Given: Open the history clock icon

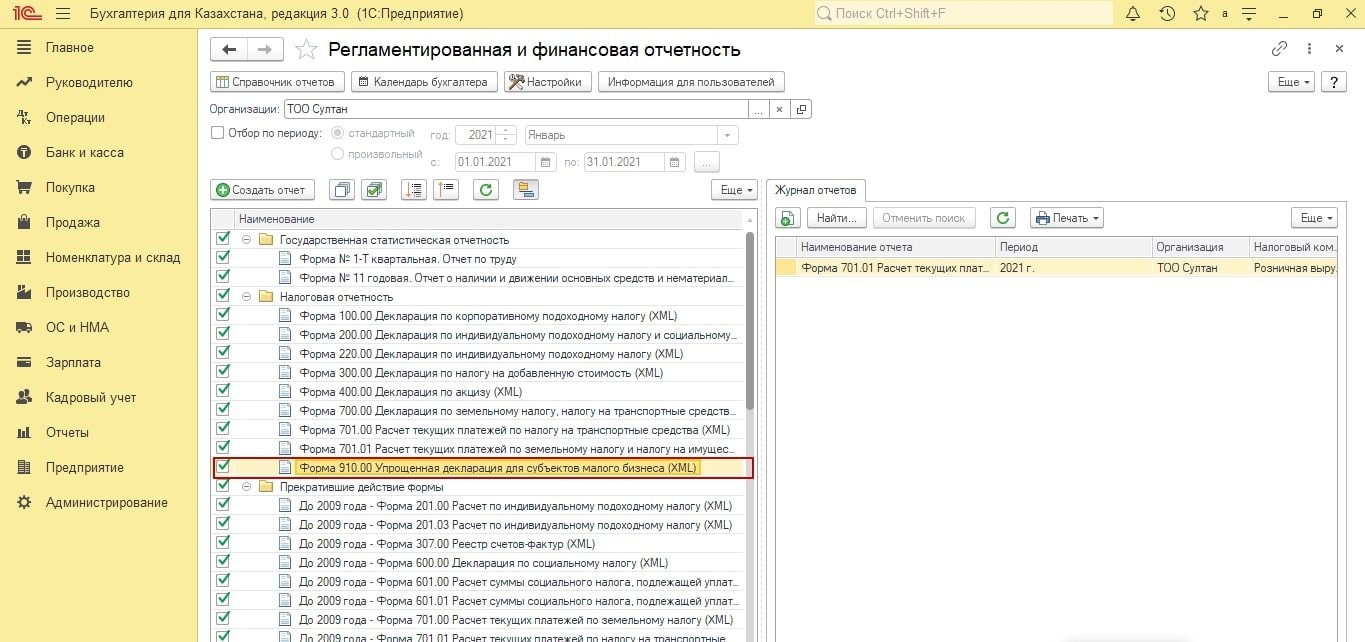Looking at the screenshot, I should pos(1167,14).
